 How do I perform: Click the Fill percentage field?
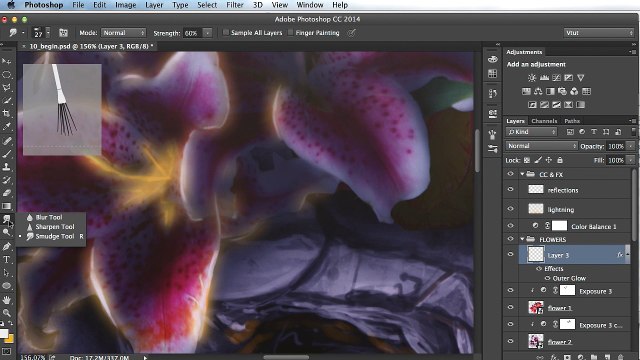click(x=616, y=160)
